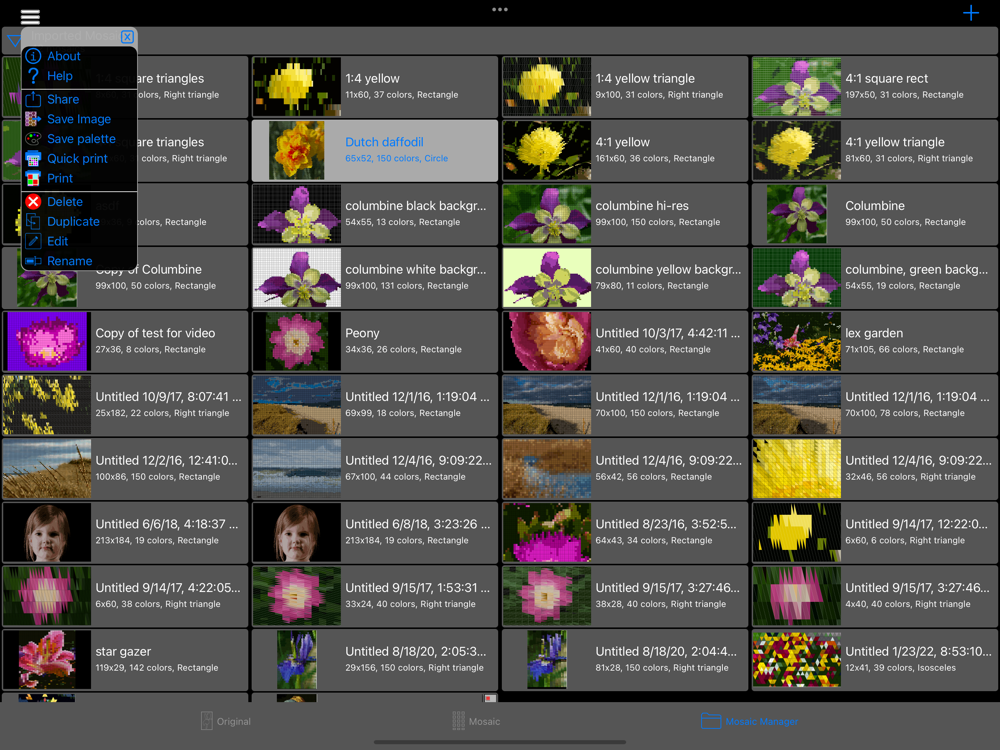Open 4:1 yellow triangle thumbnail
This screenshot has height=750, width=1000.
[797, 151]
